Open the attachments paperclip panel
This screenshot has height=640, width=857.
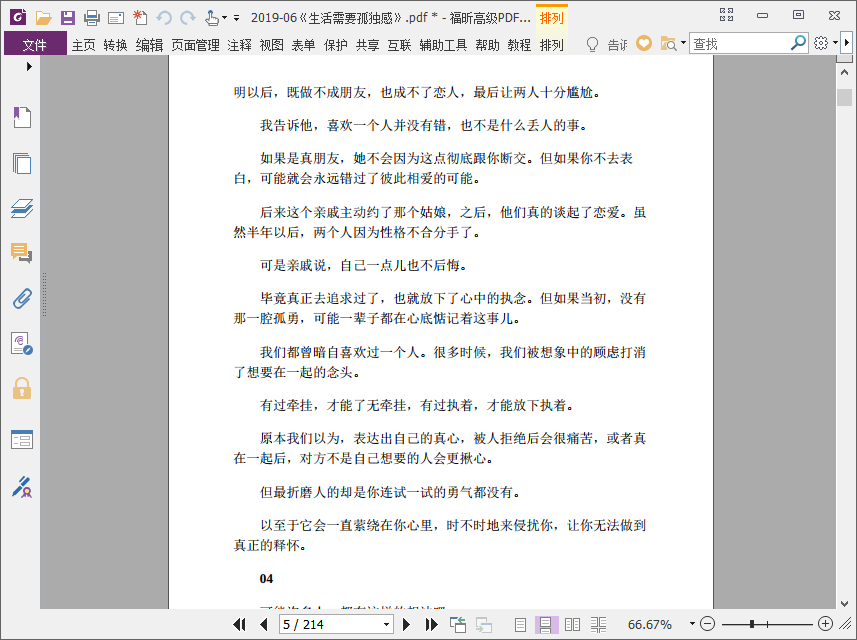[x=22, y=299]
